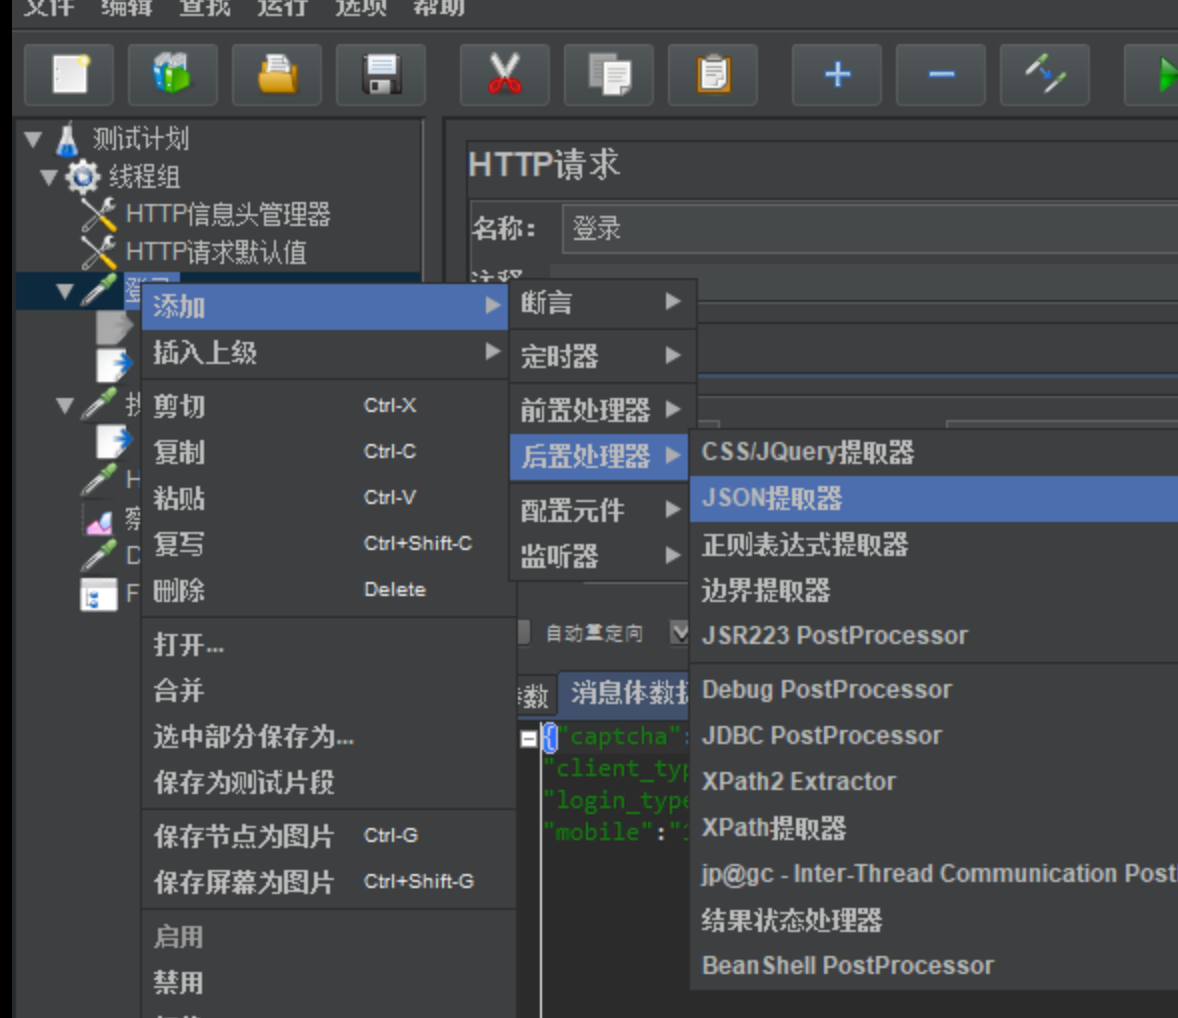
Task: Save the current test plan
Action: tap(381, 75)
